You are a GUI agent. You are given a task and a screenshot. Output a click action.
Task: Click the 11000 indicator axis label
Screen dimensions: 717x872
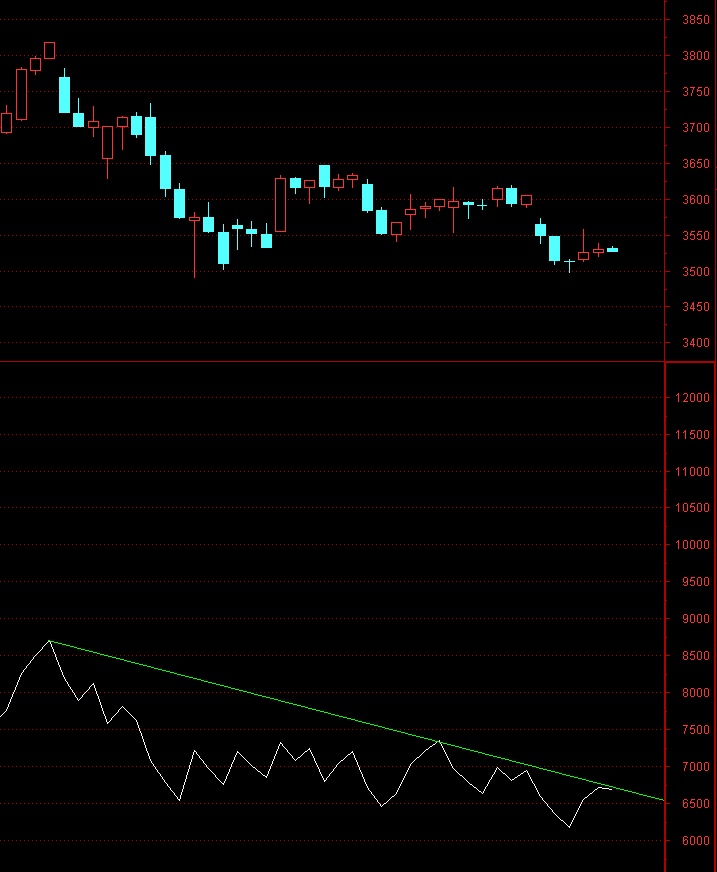click(x=693, y=472)
